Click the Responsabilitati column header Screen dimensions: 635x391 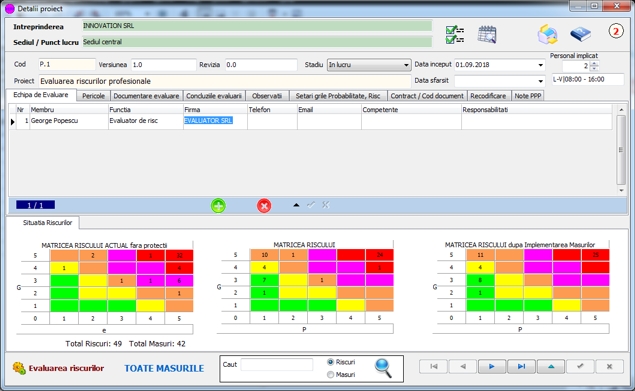tap(537, 109)
